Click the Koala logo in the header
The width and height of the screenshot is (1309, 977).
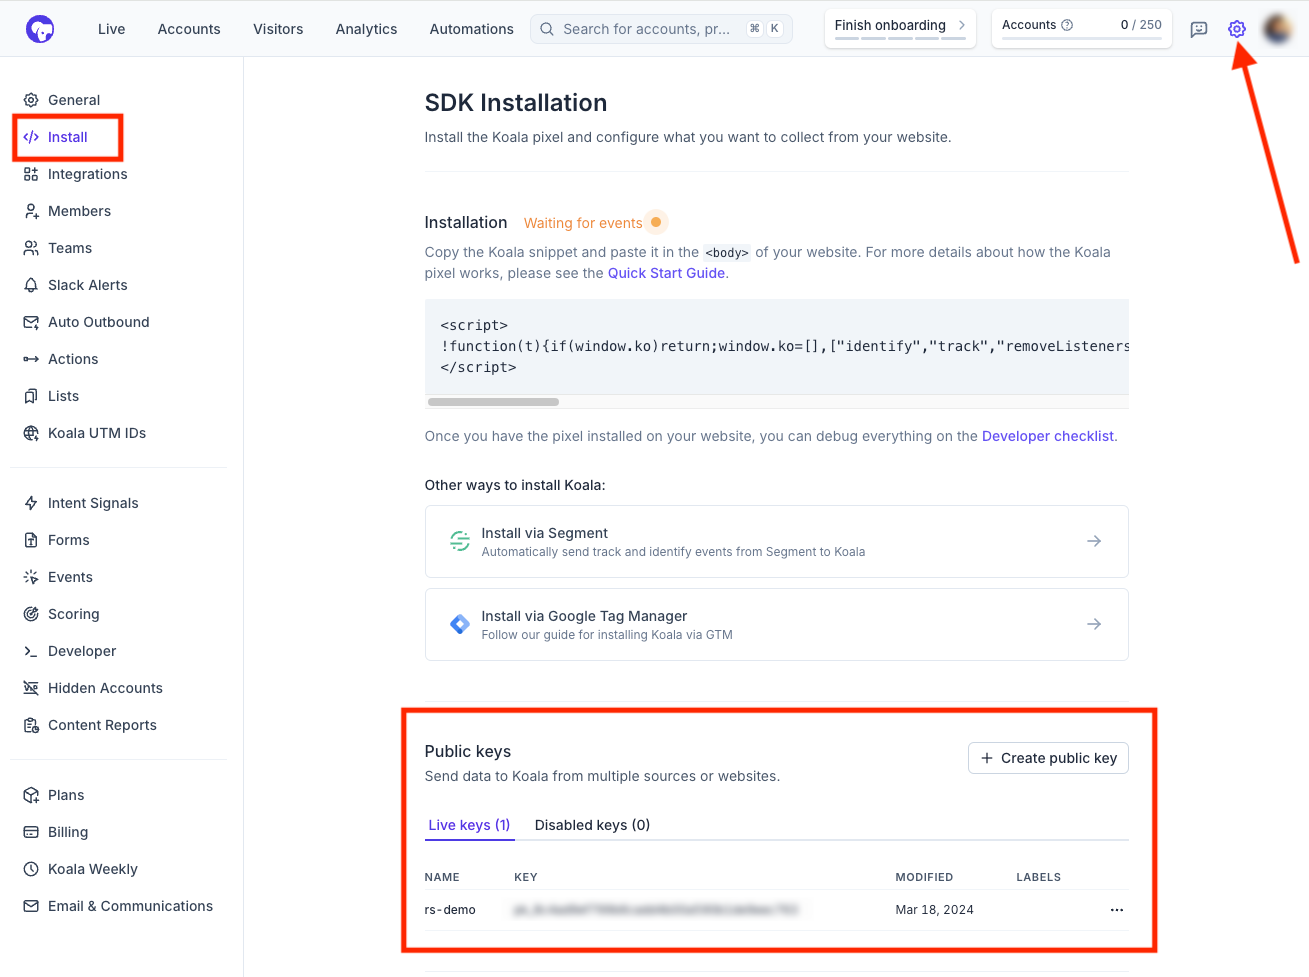[x=40, y=29]
